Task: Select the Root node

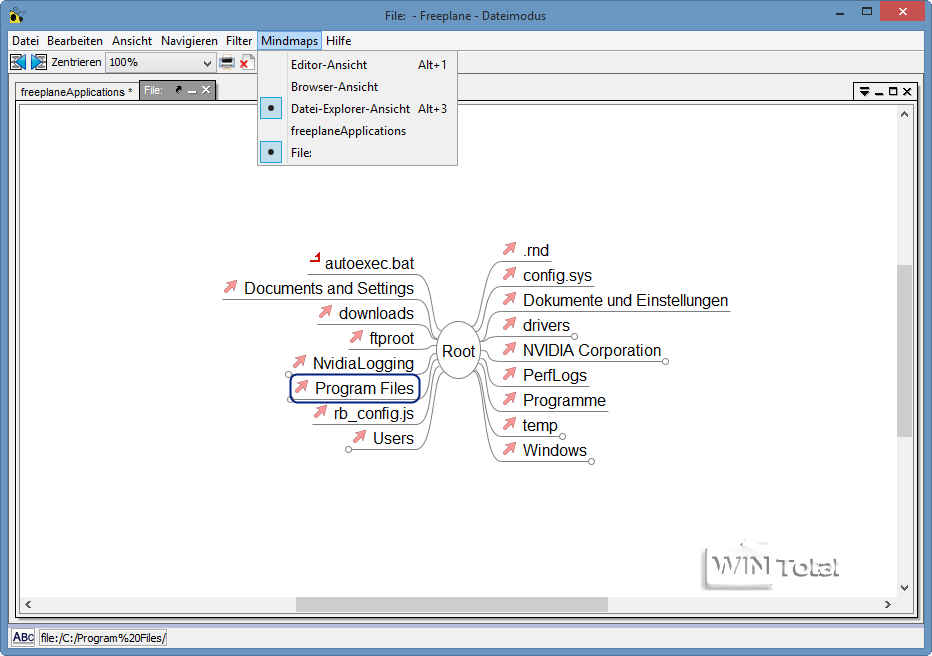Action: (x=458, y=351)
